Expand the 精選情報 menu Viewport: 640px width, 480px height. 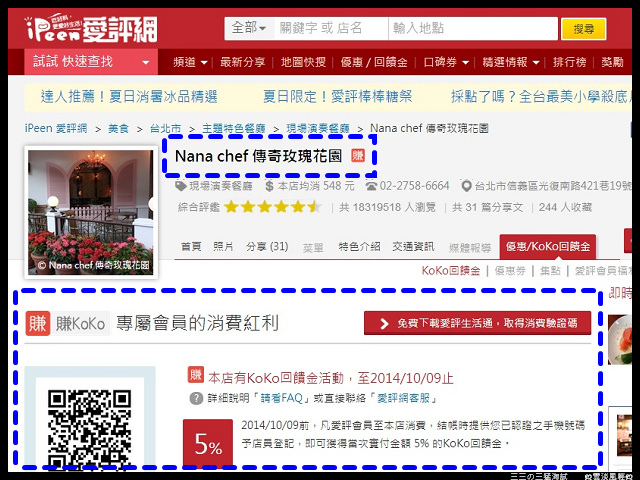(511, 62)
